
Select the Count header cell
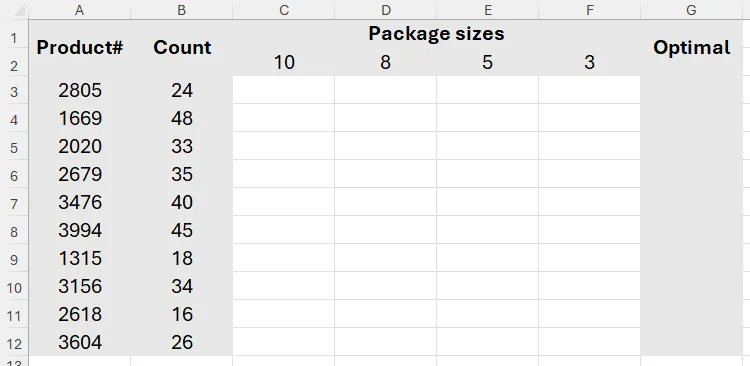[182, 48]
